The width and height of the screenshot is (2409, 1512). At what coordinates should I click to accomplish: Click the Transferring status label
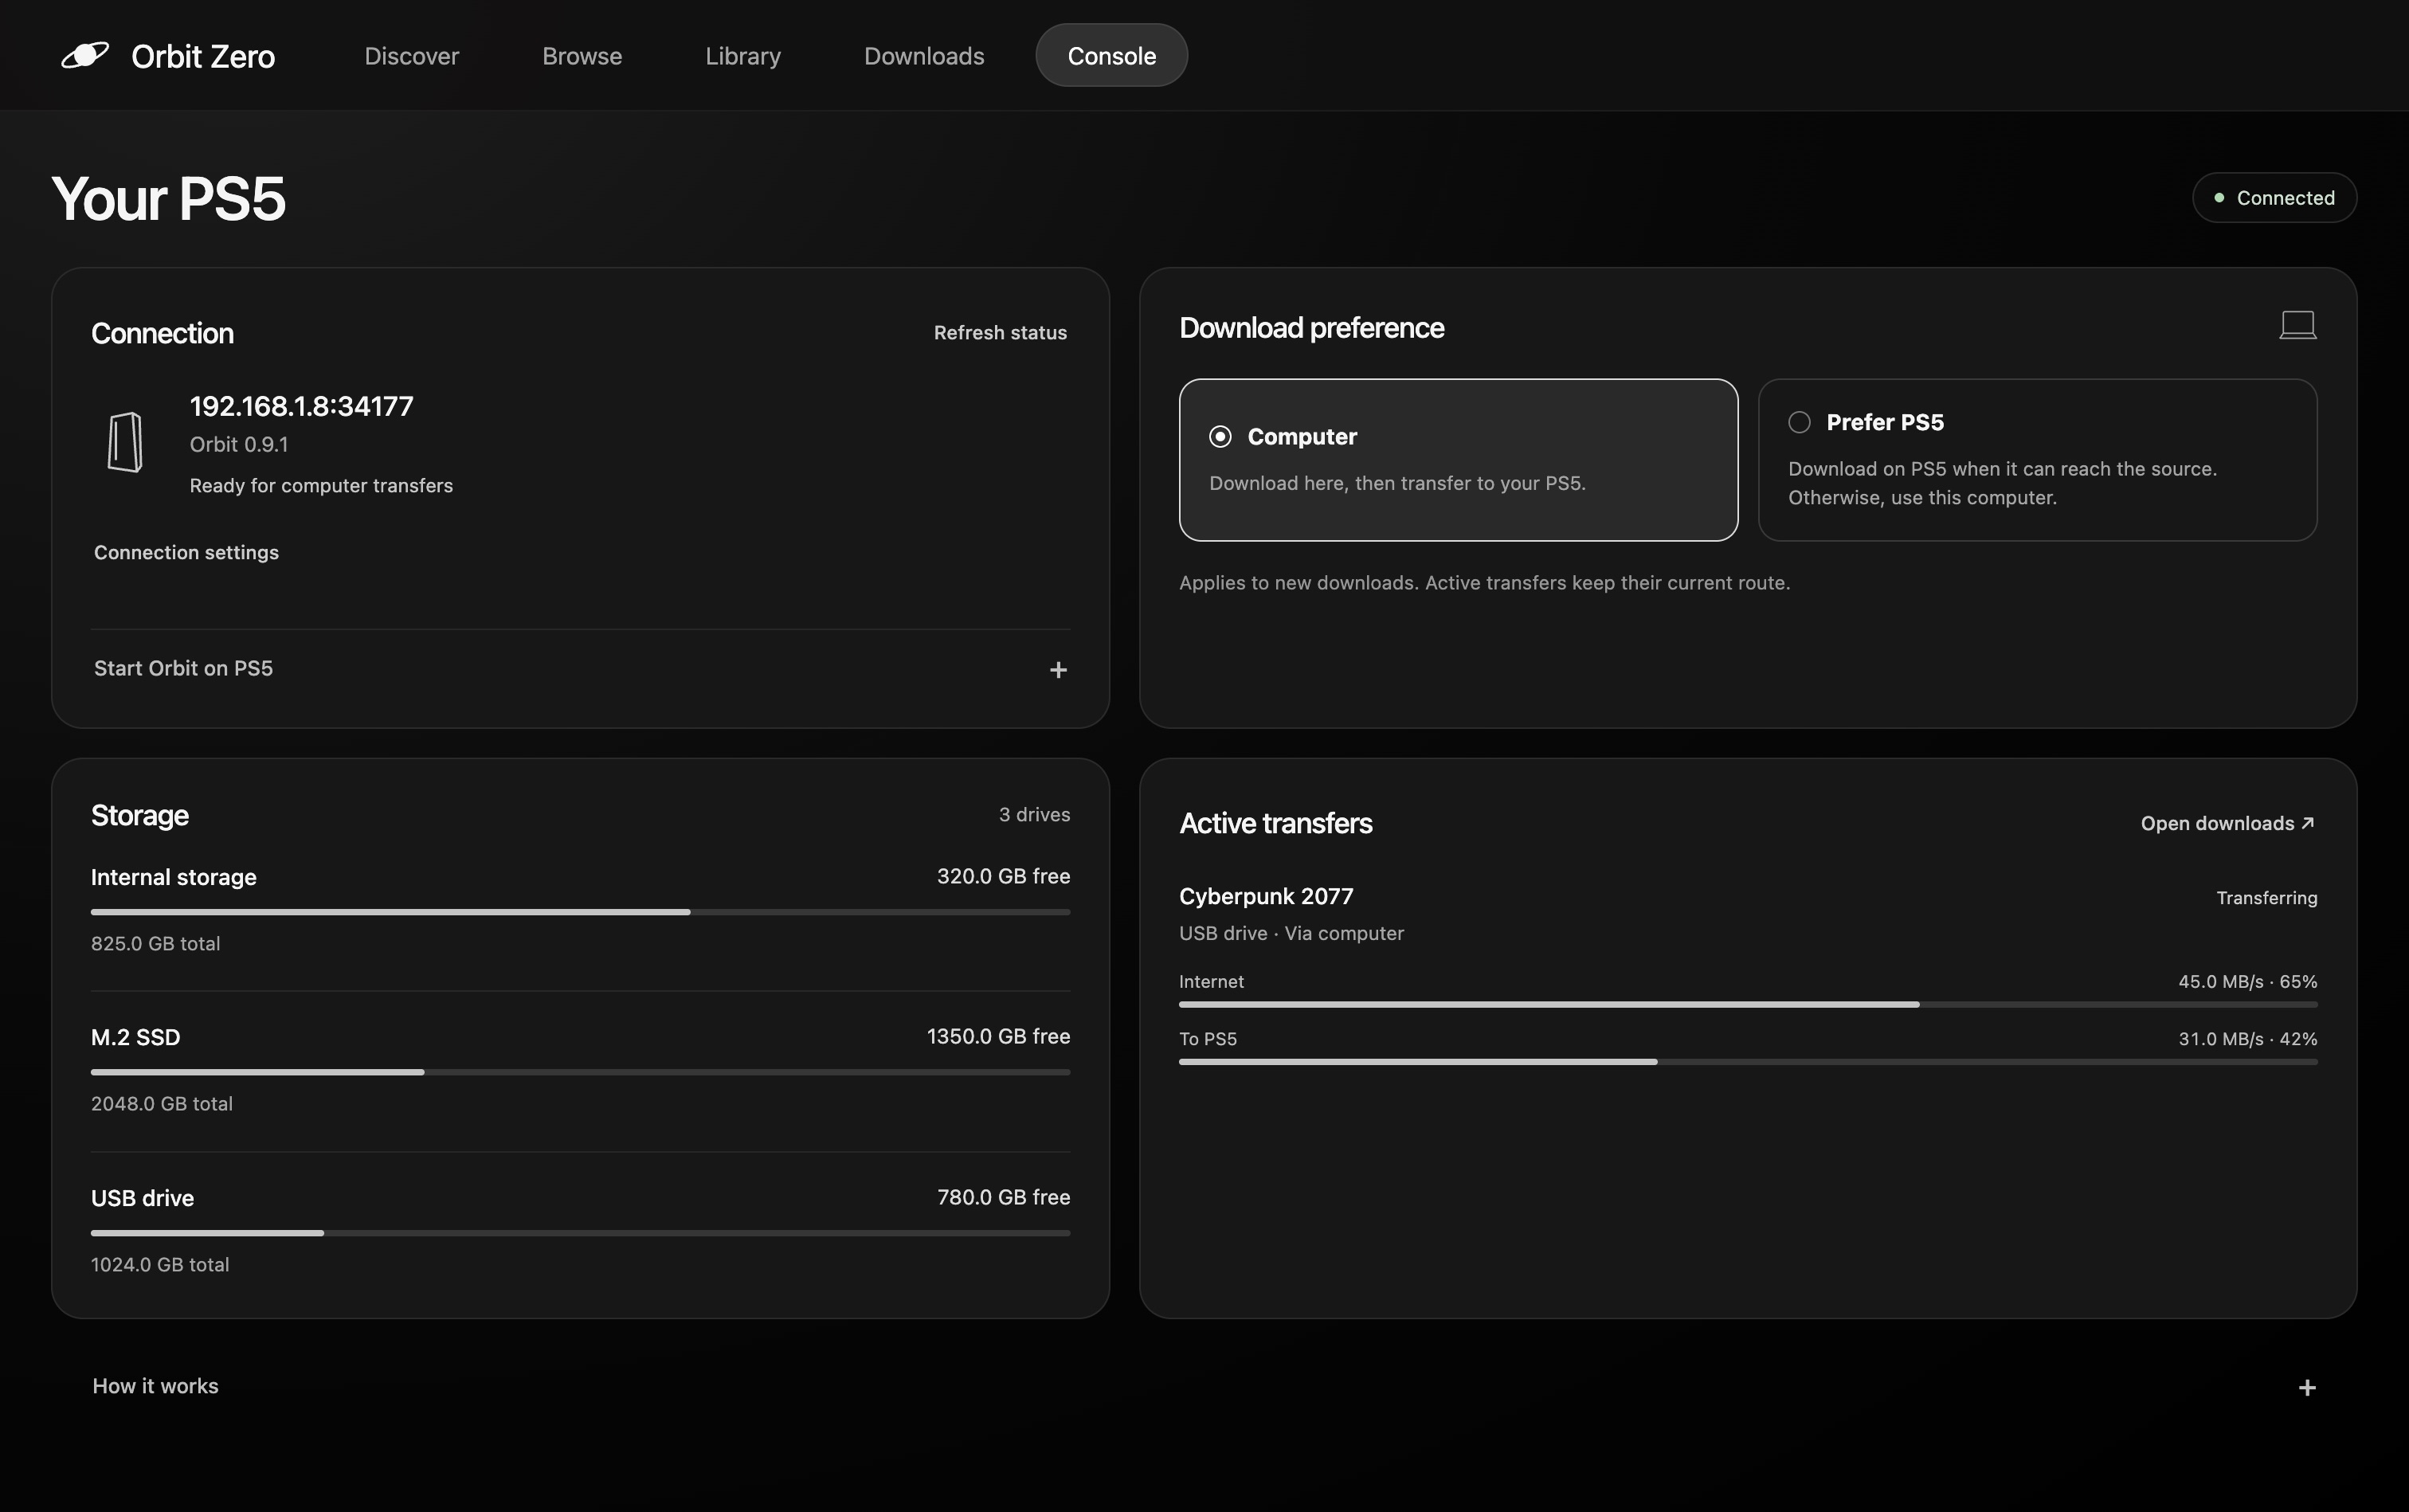2266,898
